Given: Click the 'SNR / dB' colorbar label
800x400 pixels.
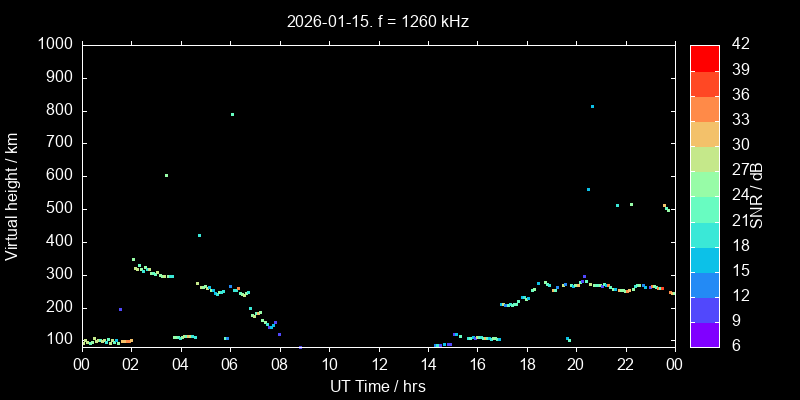Looking at the screenshot, I should tap(757, 196).
